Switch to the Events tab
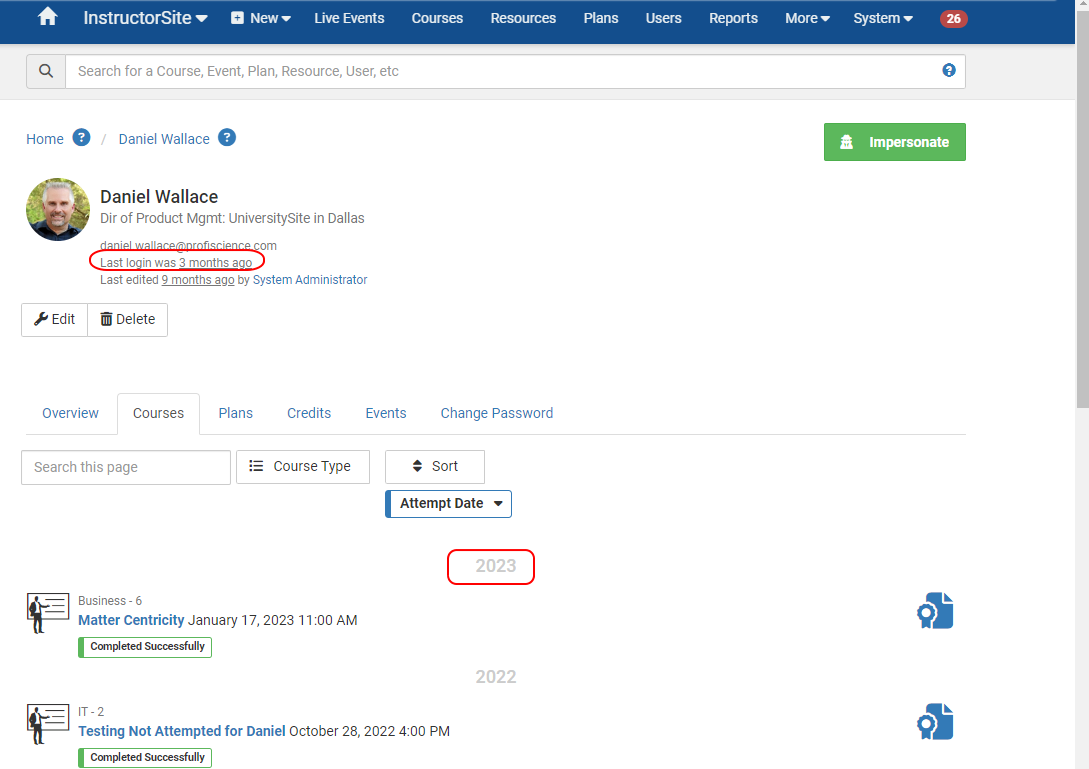The image size is (1089, 769). [x=385, y=413]
